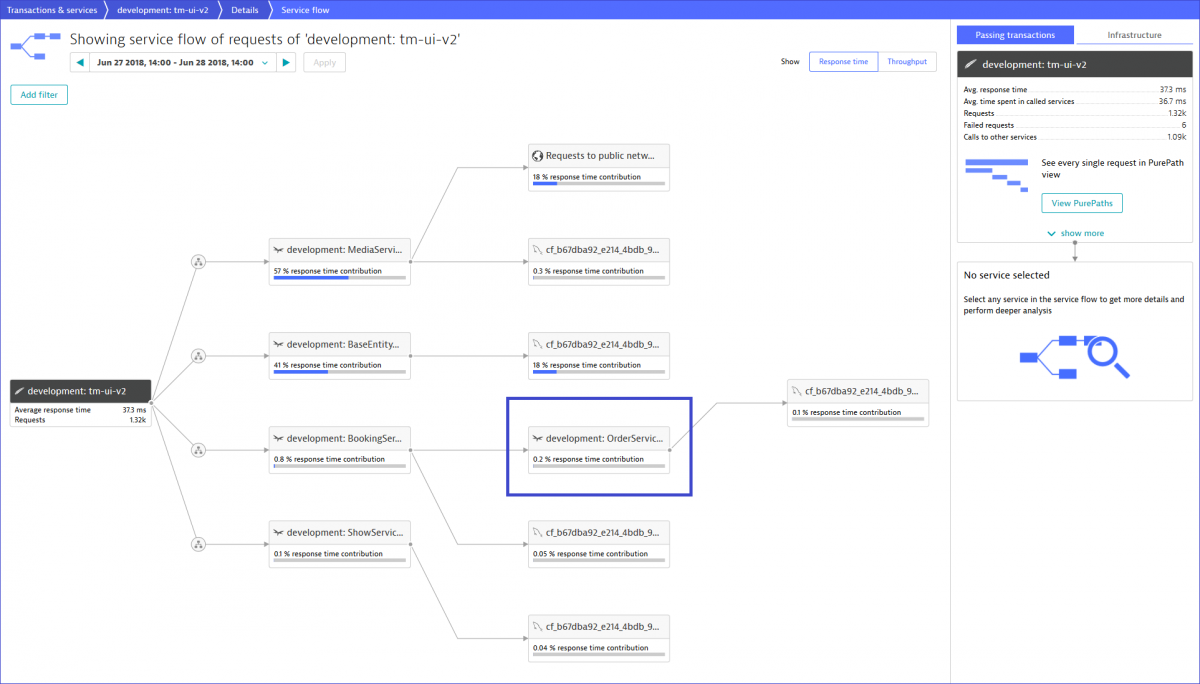Click the tree branch icon before BookingService node
This screenshot has width=1200, height=684.
pos(198,449)
